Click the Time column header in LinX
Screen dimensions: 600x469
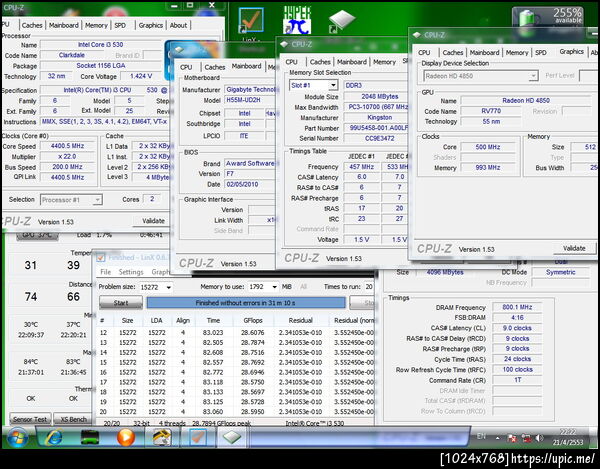[x=213, y=321]
